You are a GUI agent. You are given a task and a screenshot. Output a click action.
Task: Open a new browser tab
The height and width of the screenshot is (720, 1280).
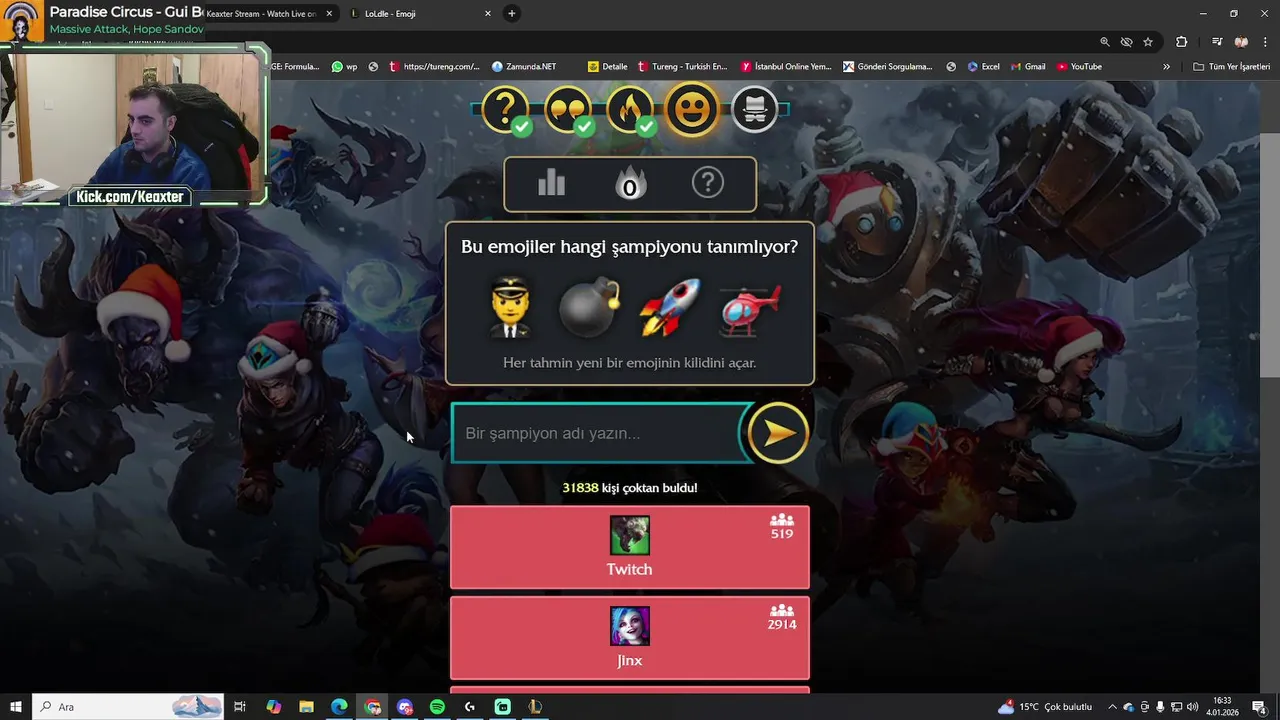[512, 14]
